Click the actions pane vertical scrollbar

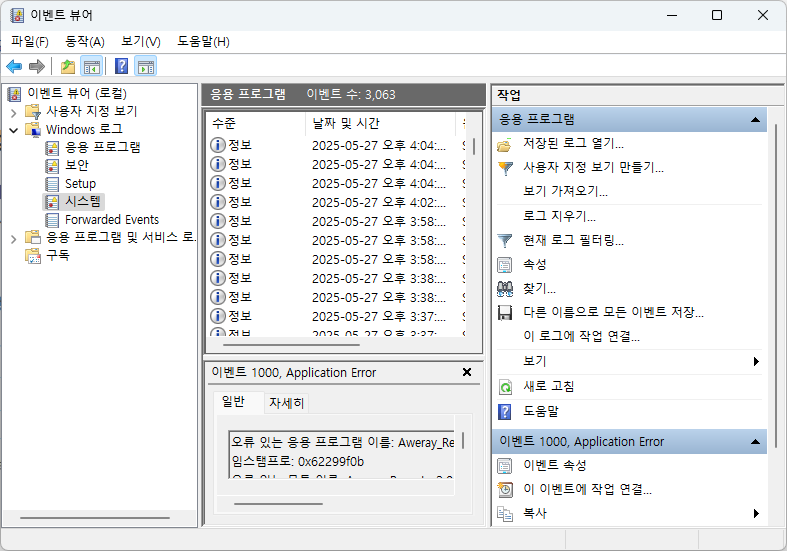coord(776,286)
